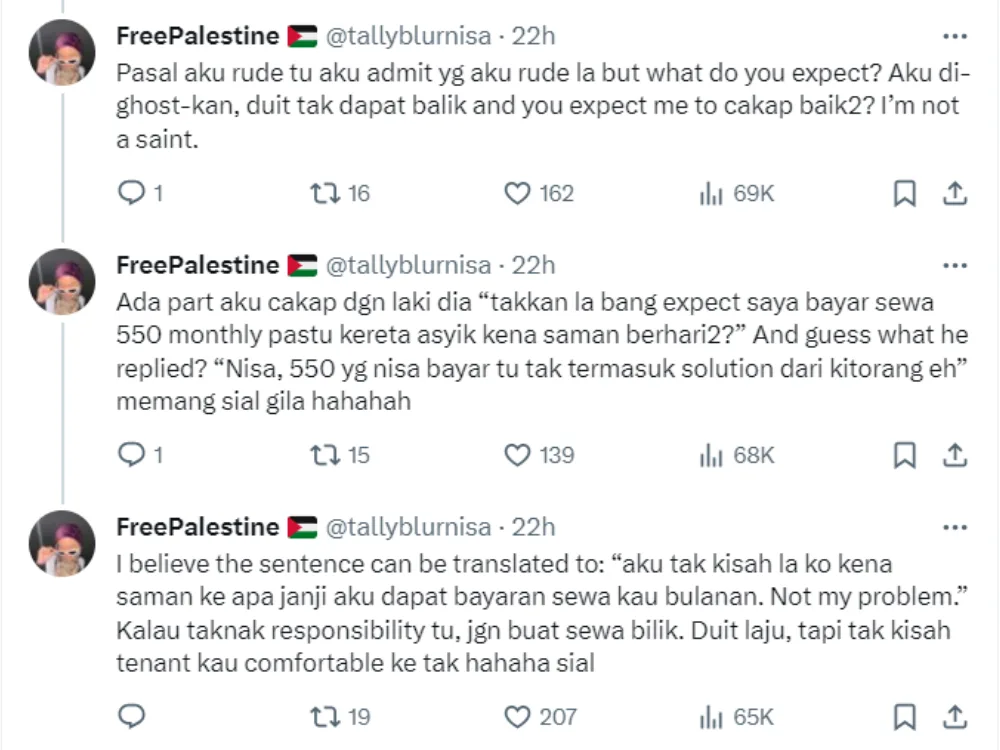Share the first tweet in thread
1000x750 pixels.
pyautogui.click(x=955, y=193)
